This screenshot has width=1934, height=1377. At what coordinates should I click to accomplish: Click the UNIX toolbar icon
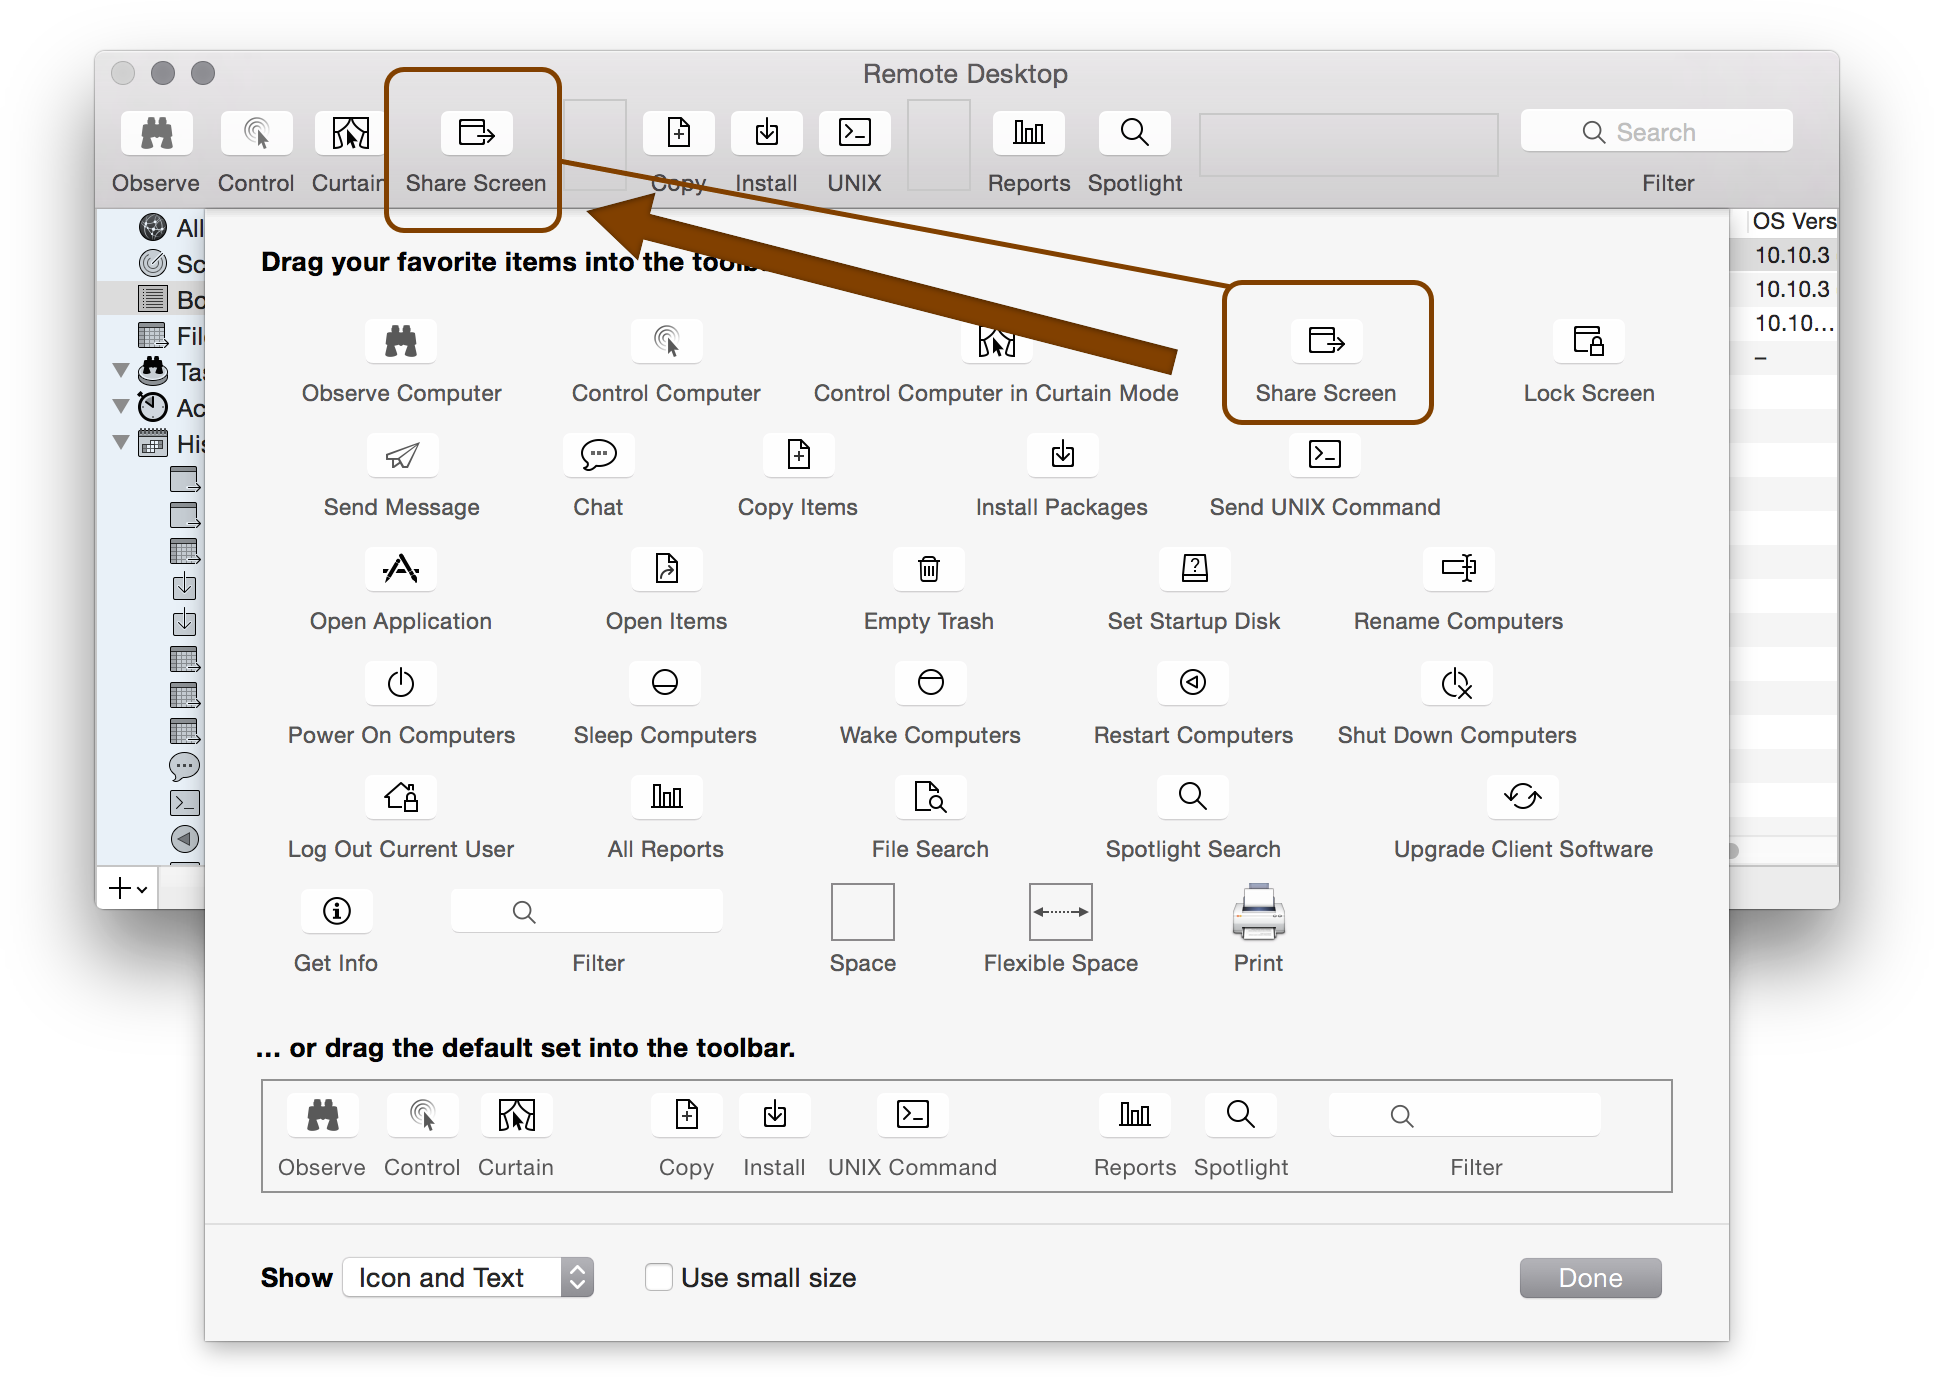(x=855, y=133)
